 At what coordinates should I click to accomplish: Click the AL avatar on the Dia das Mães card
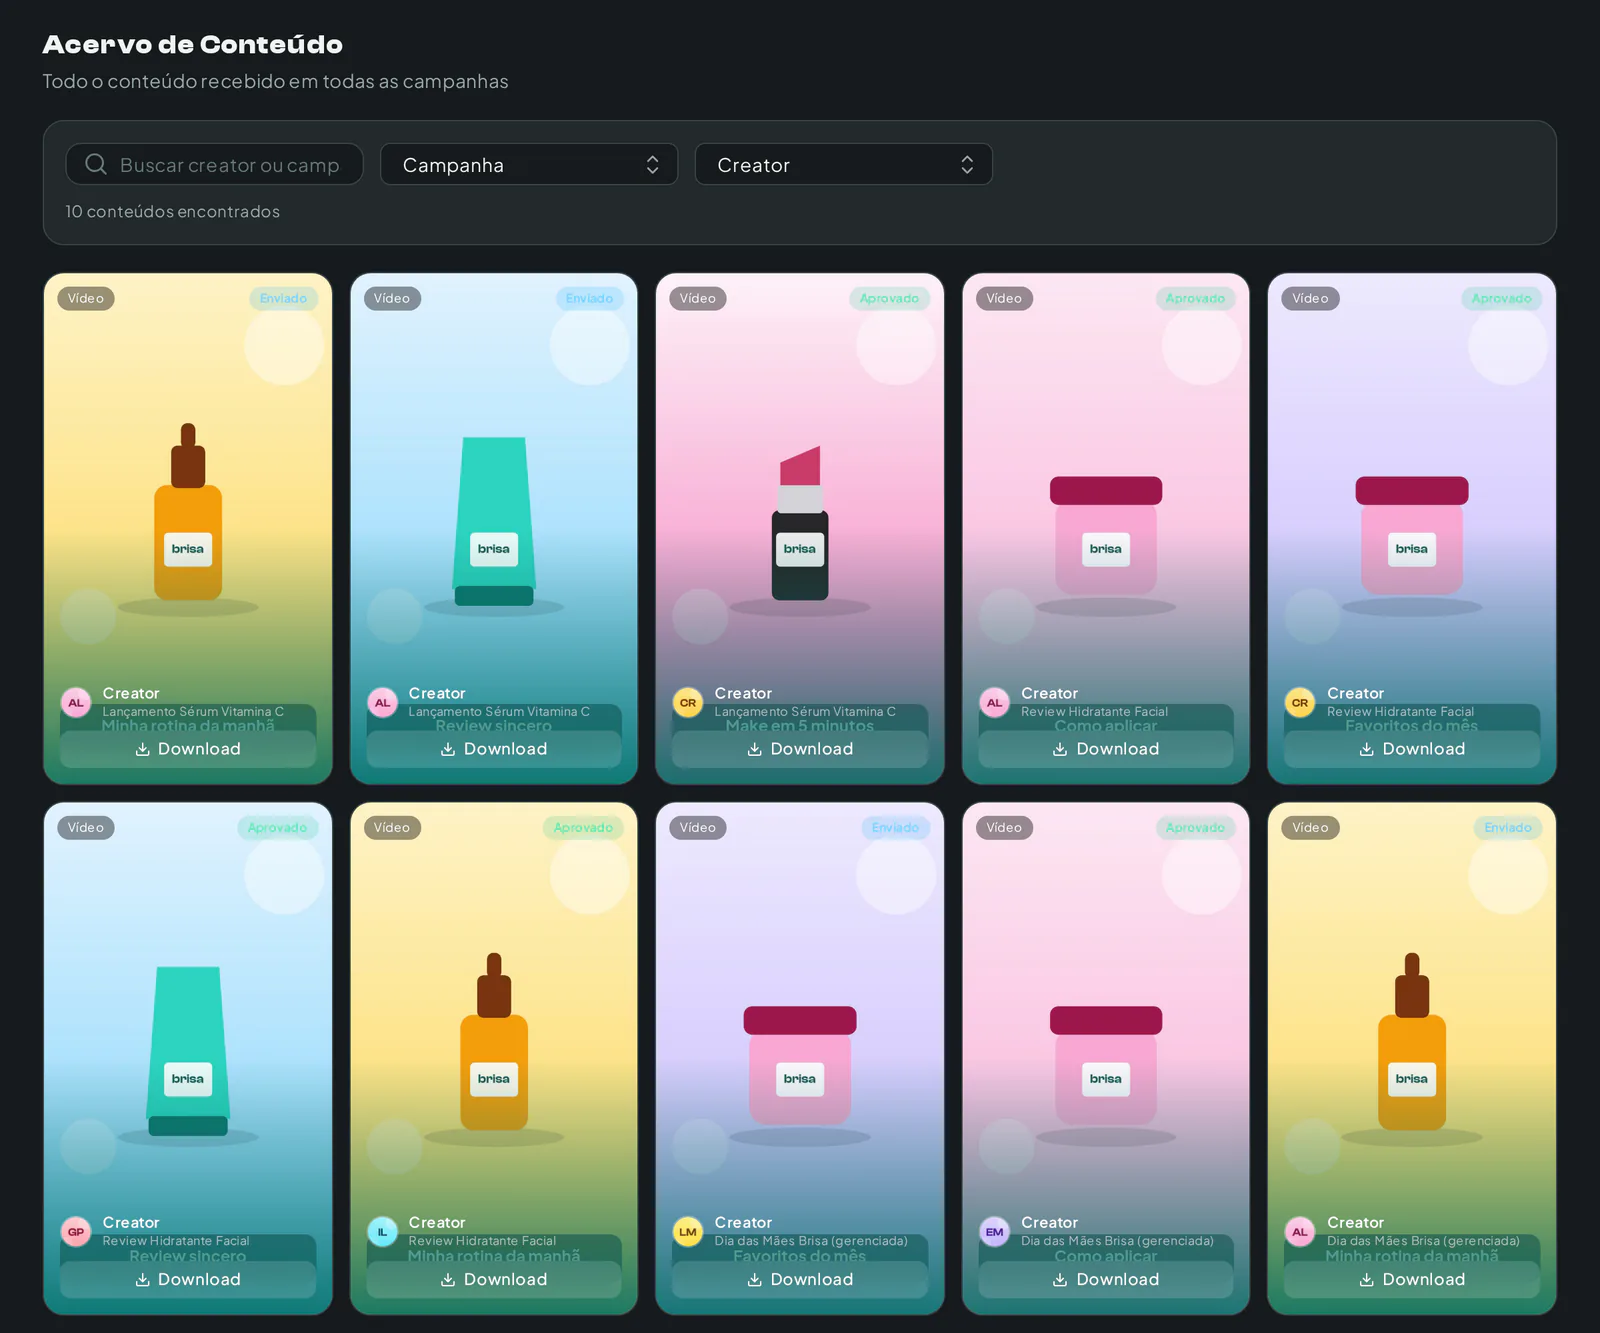coord(1300,1232)
